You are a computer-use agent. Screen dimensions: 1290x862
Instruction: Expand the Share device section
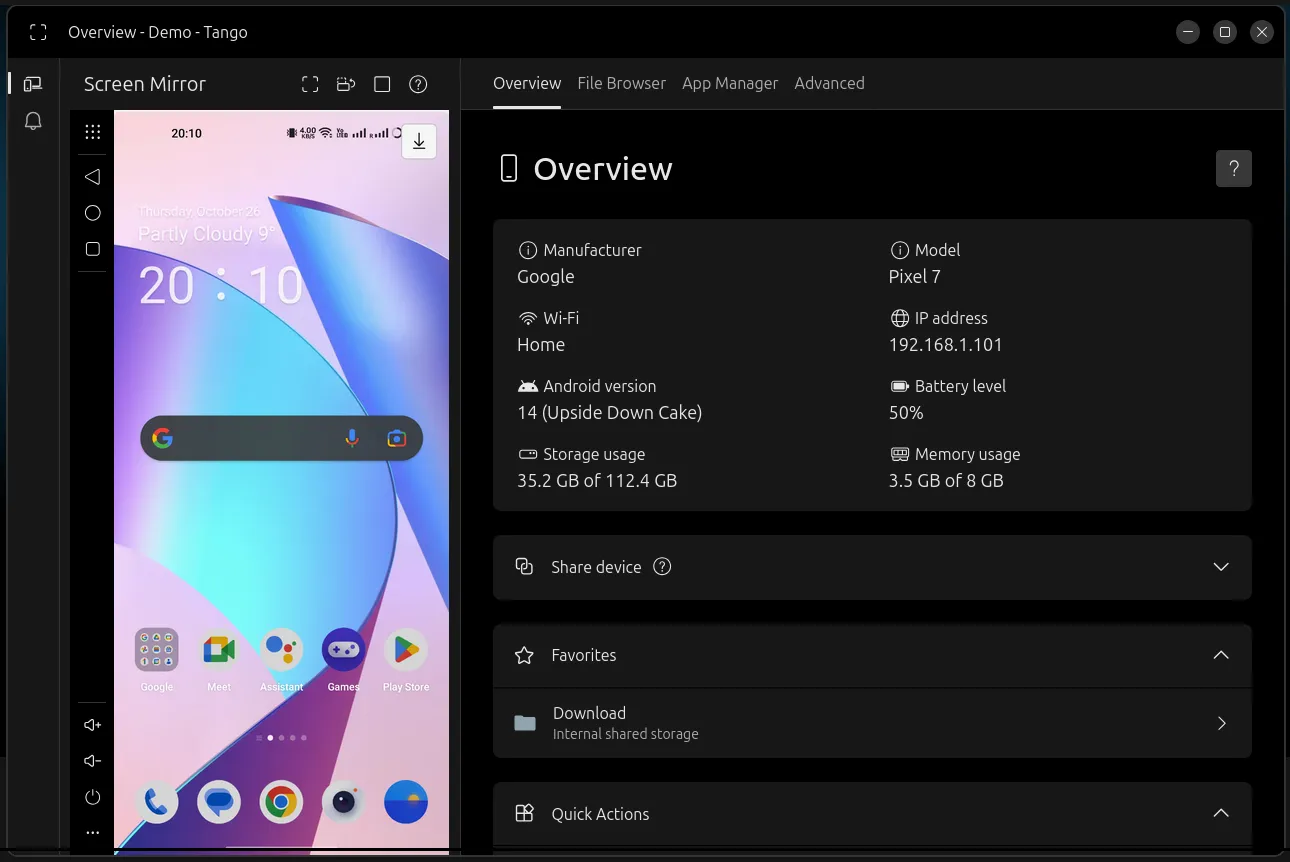[1221, 567]
